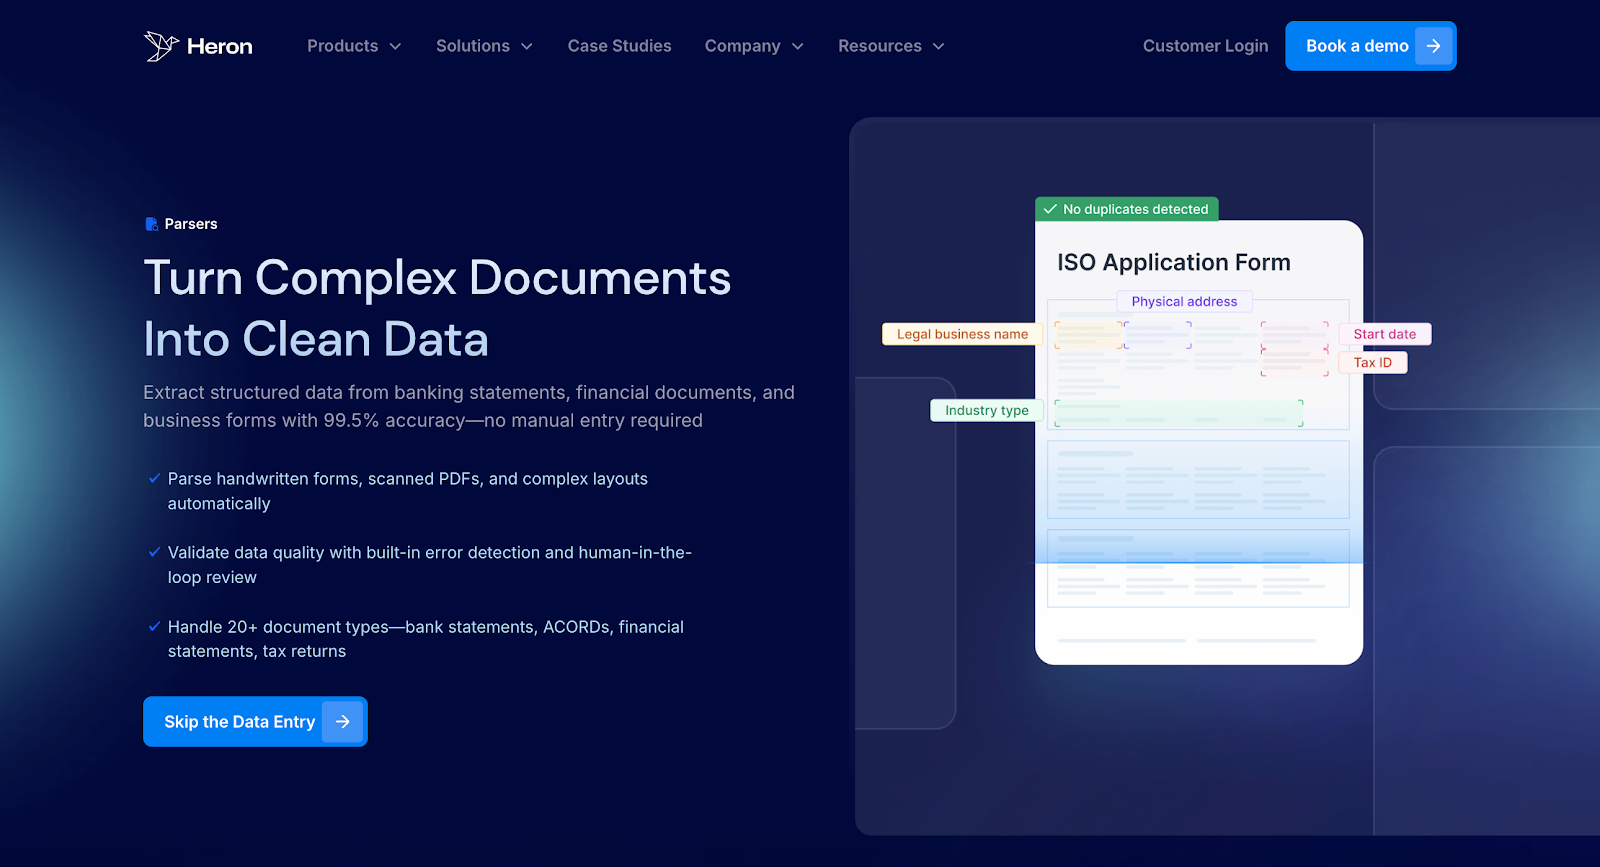Click checkmark icon in No duplicates detected
Image resolution: width=1600 pixels, height=867 pixels.
(1050, 209)
